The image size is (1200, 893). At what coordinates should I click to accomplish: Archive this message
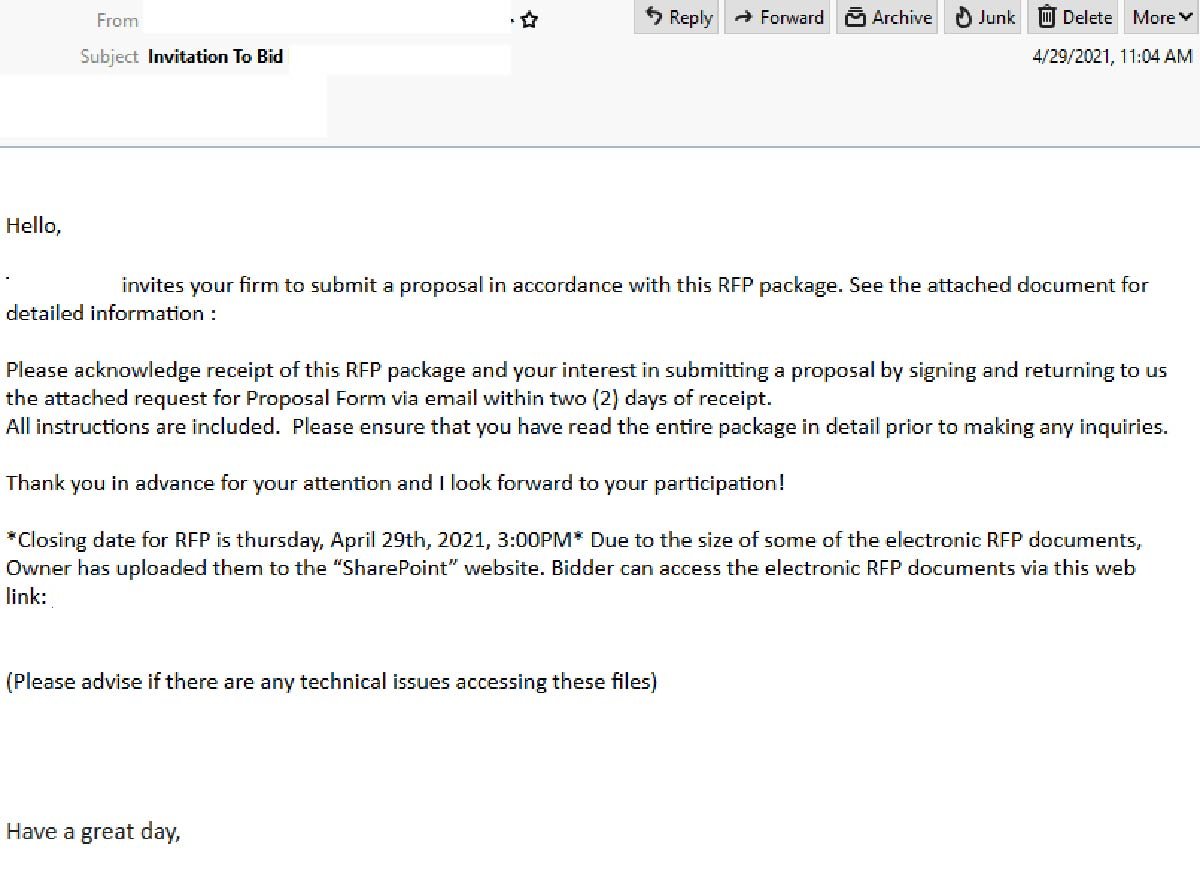point(886,17)
